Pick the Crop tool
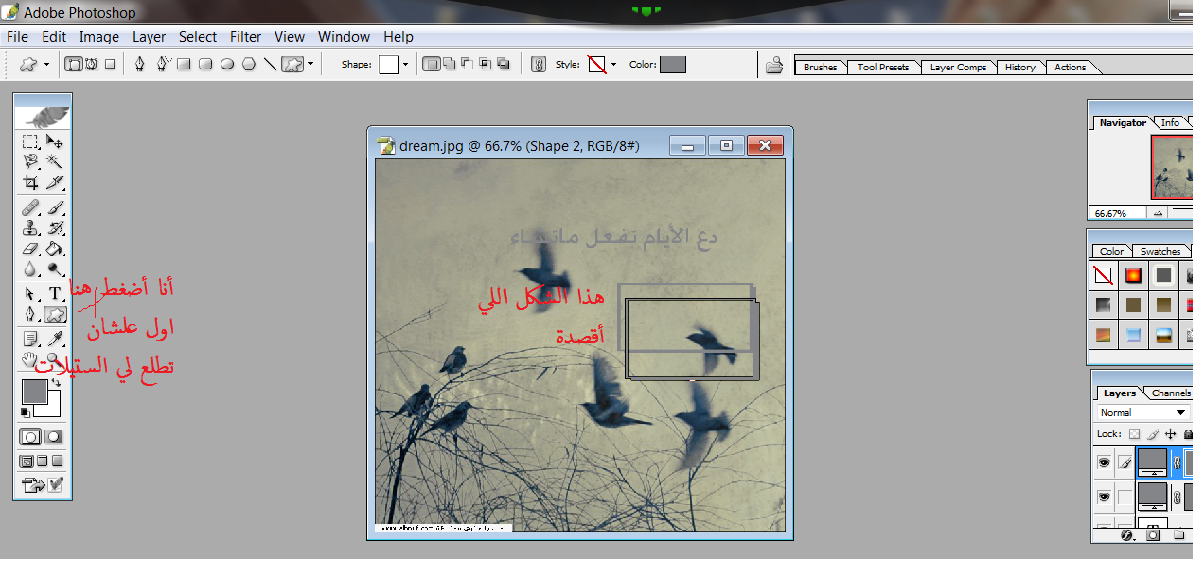The width and height of the screenshot is (1197, 562). (x=31, y=183)
